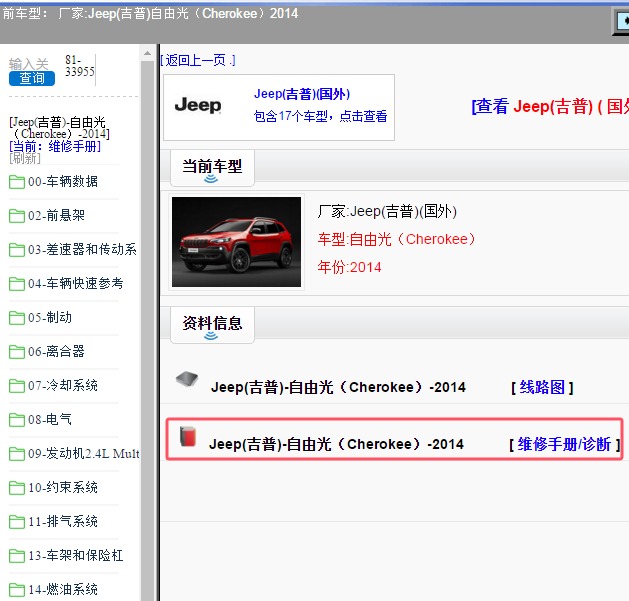Expand the 08-电气 tree item
Screen dimensions: 629x601
click(50, 420)
